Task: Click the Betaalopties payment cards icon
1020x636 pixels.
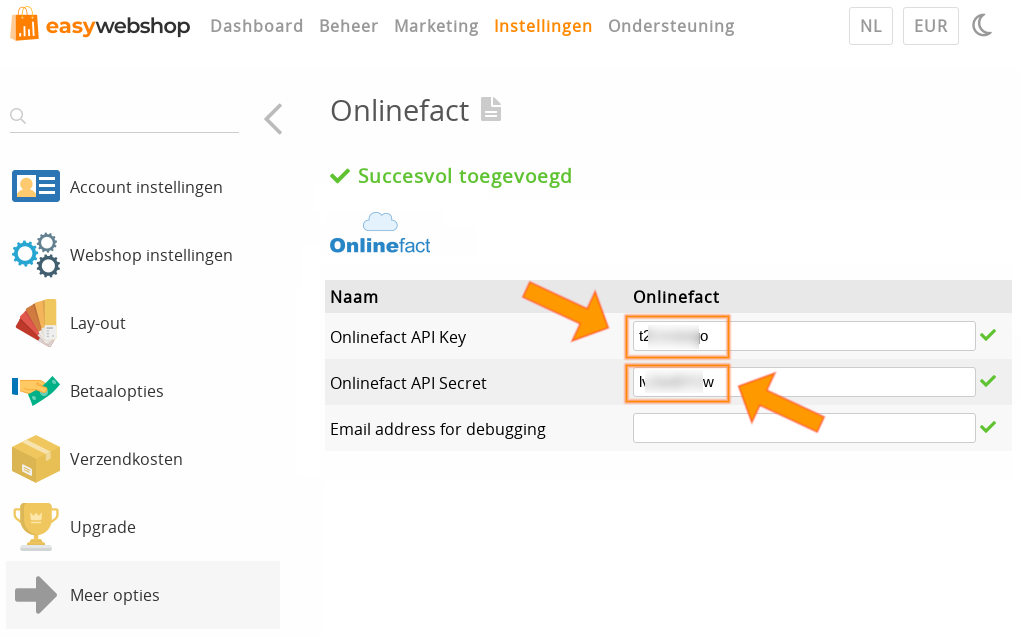Action: 36,390
